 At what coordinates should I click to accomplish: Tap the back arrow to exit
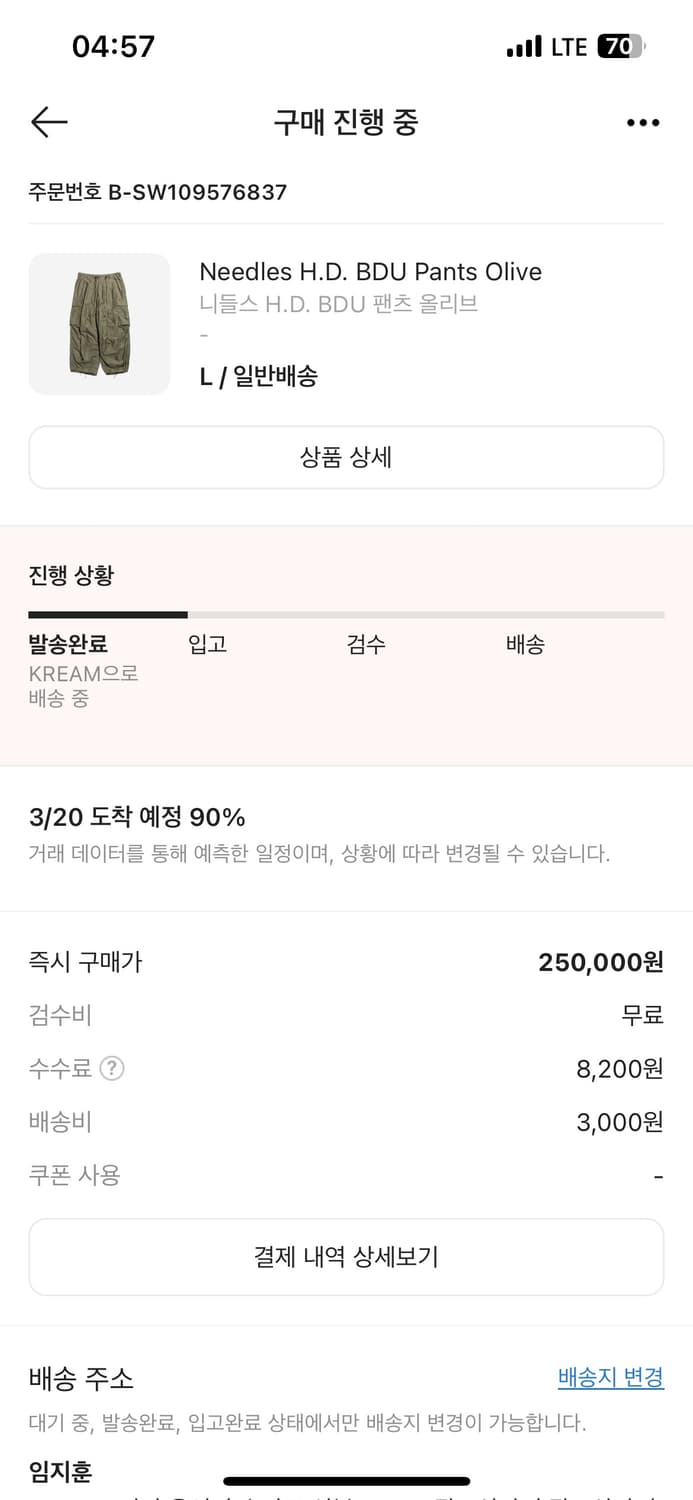(48, 122)
